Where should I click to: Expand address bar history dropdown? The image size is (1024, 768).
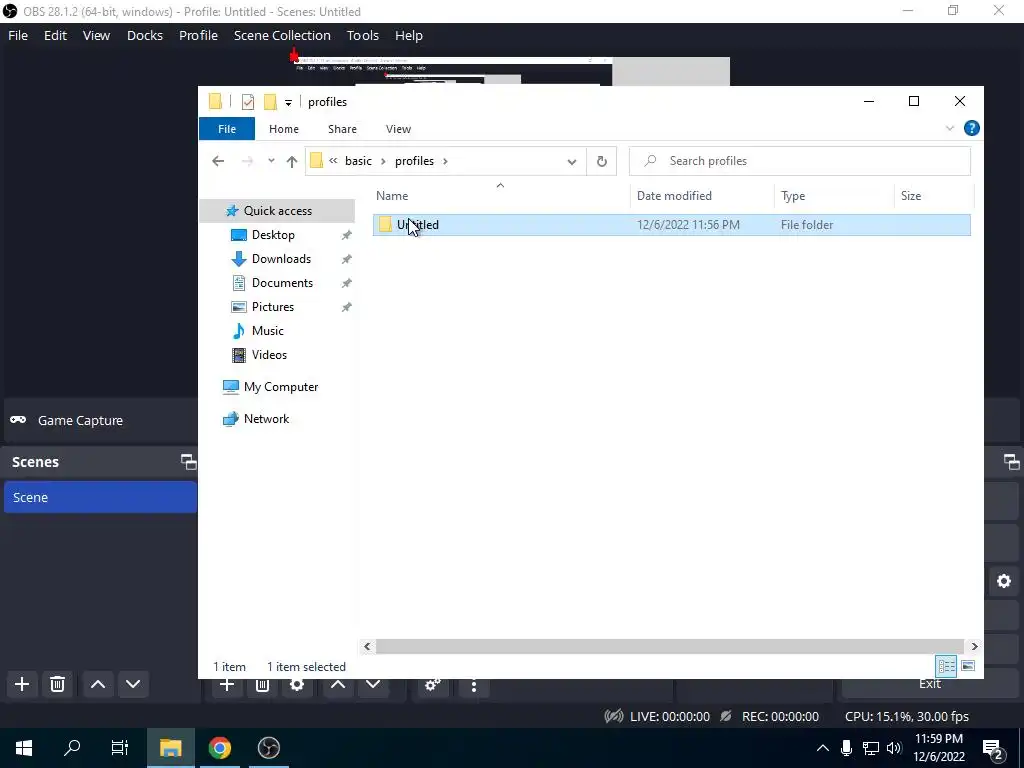572,161
